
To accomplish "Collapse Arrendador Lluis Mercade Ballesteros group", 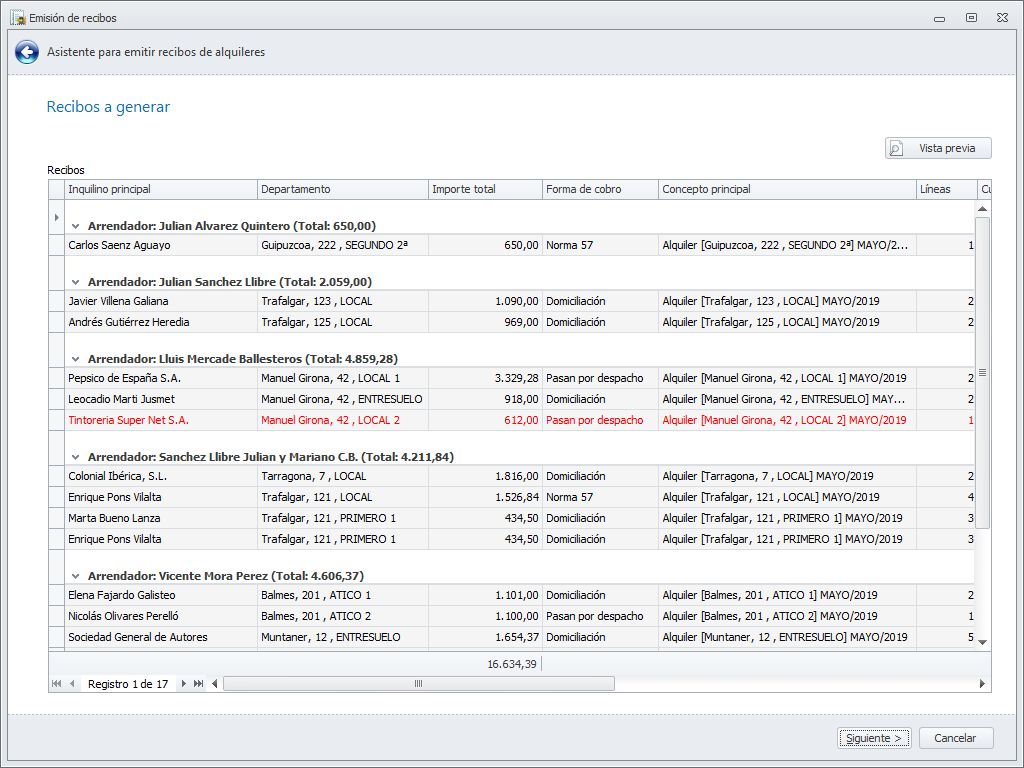I will pyautogui.click(x=75, y=359).
